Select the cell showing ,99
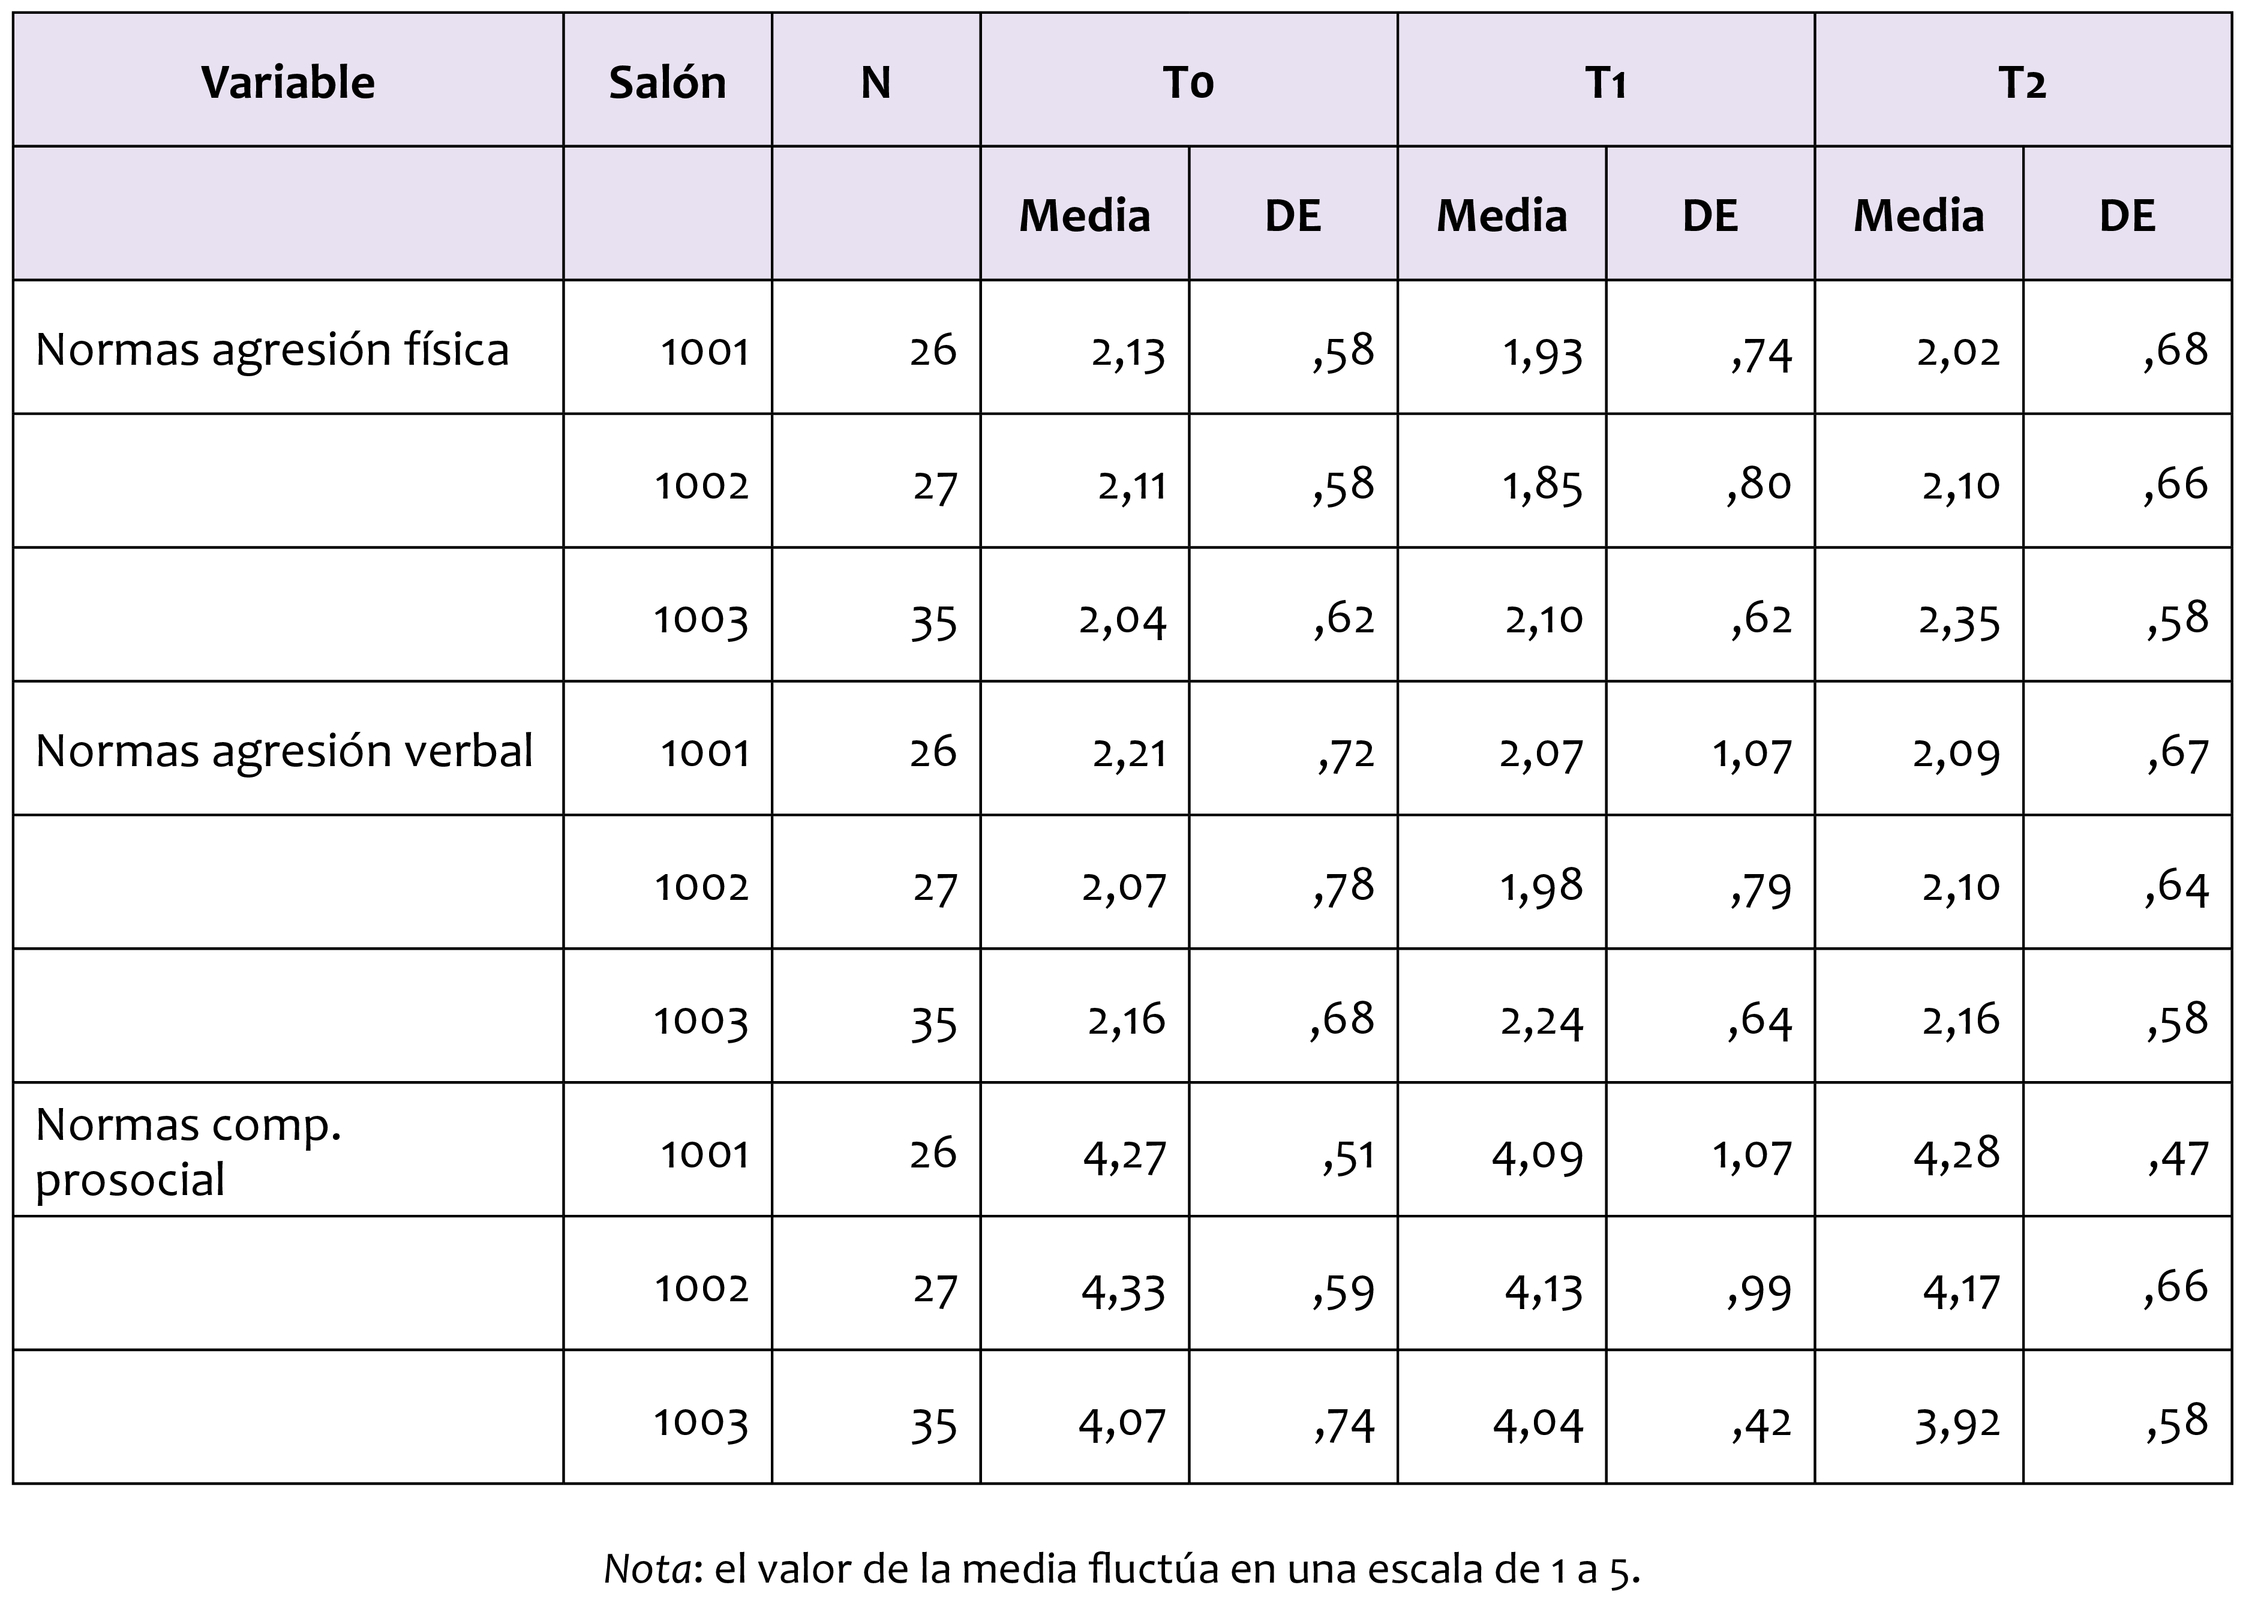This screenshot has height=1597, width=2243. pyautogui.click(x=1760, y=1290)
